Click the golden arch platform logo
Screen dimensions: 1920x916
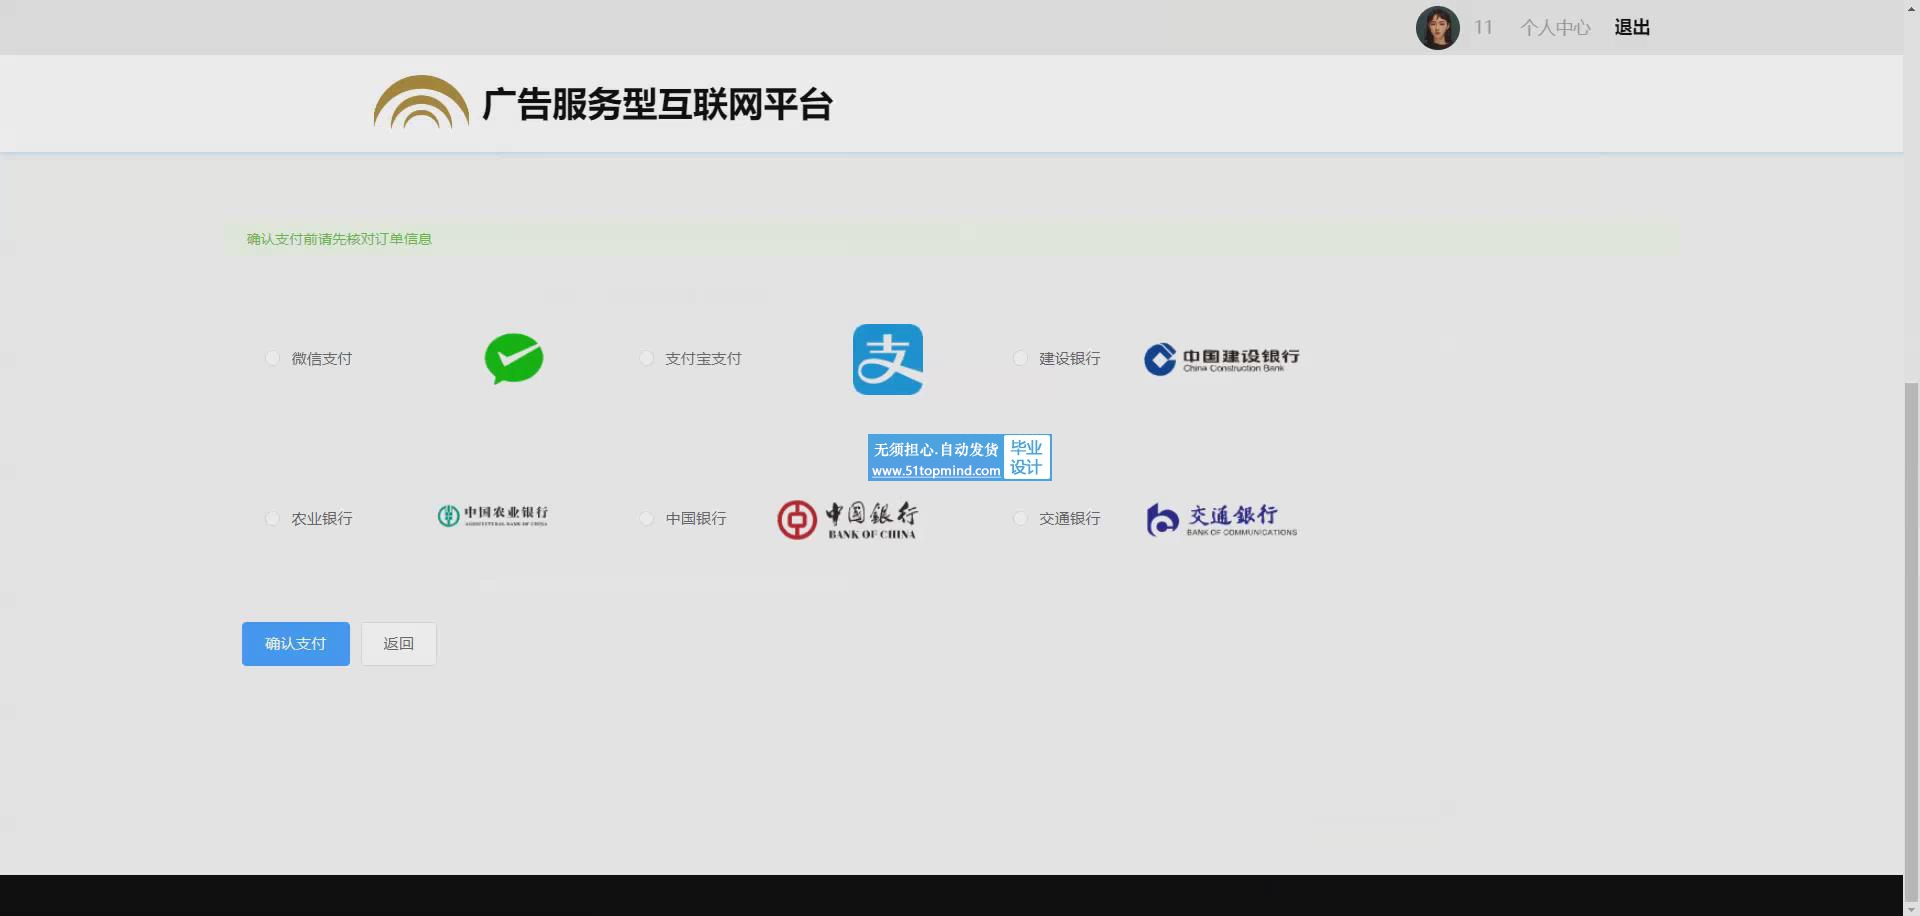coord(421,102)
